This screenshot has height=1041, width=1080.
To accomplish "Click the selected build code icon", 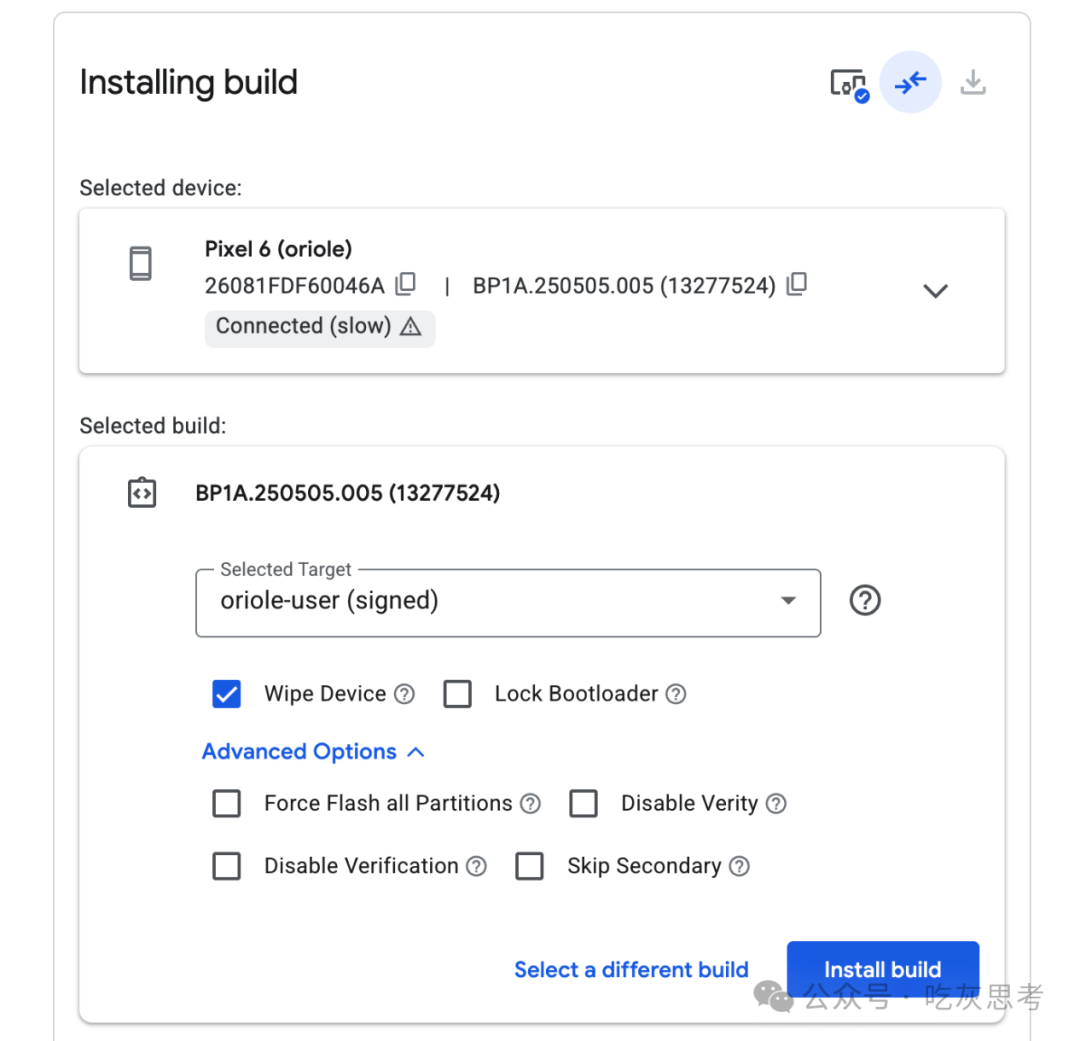I will [142, 493].
